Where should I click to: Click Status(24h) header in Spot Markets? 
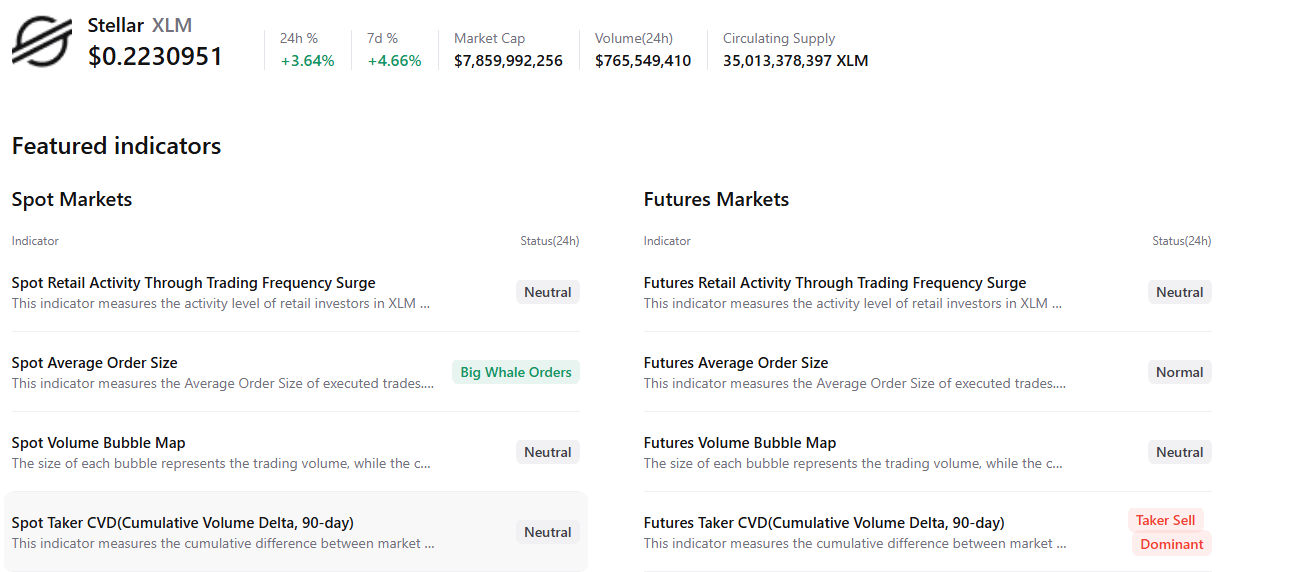pos(549,241)
